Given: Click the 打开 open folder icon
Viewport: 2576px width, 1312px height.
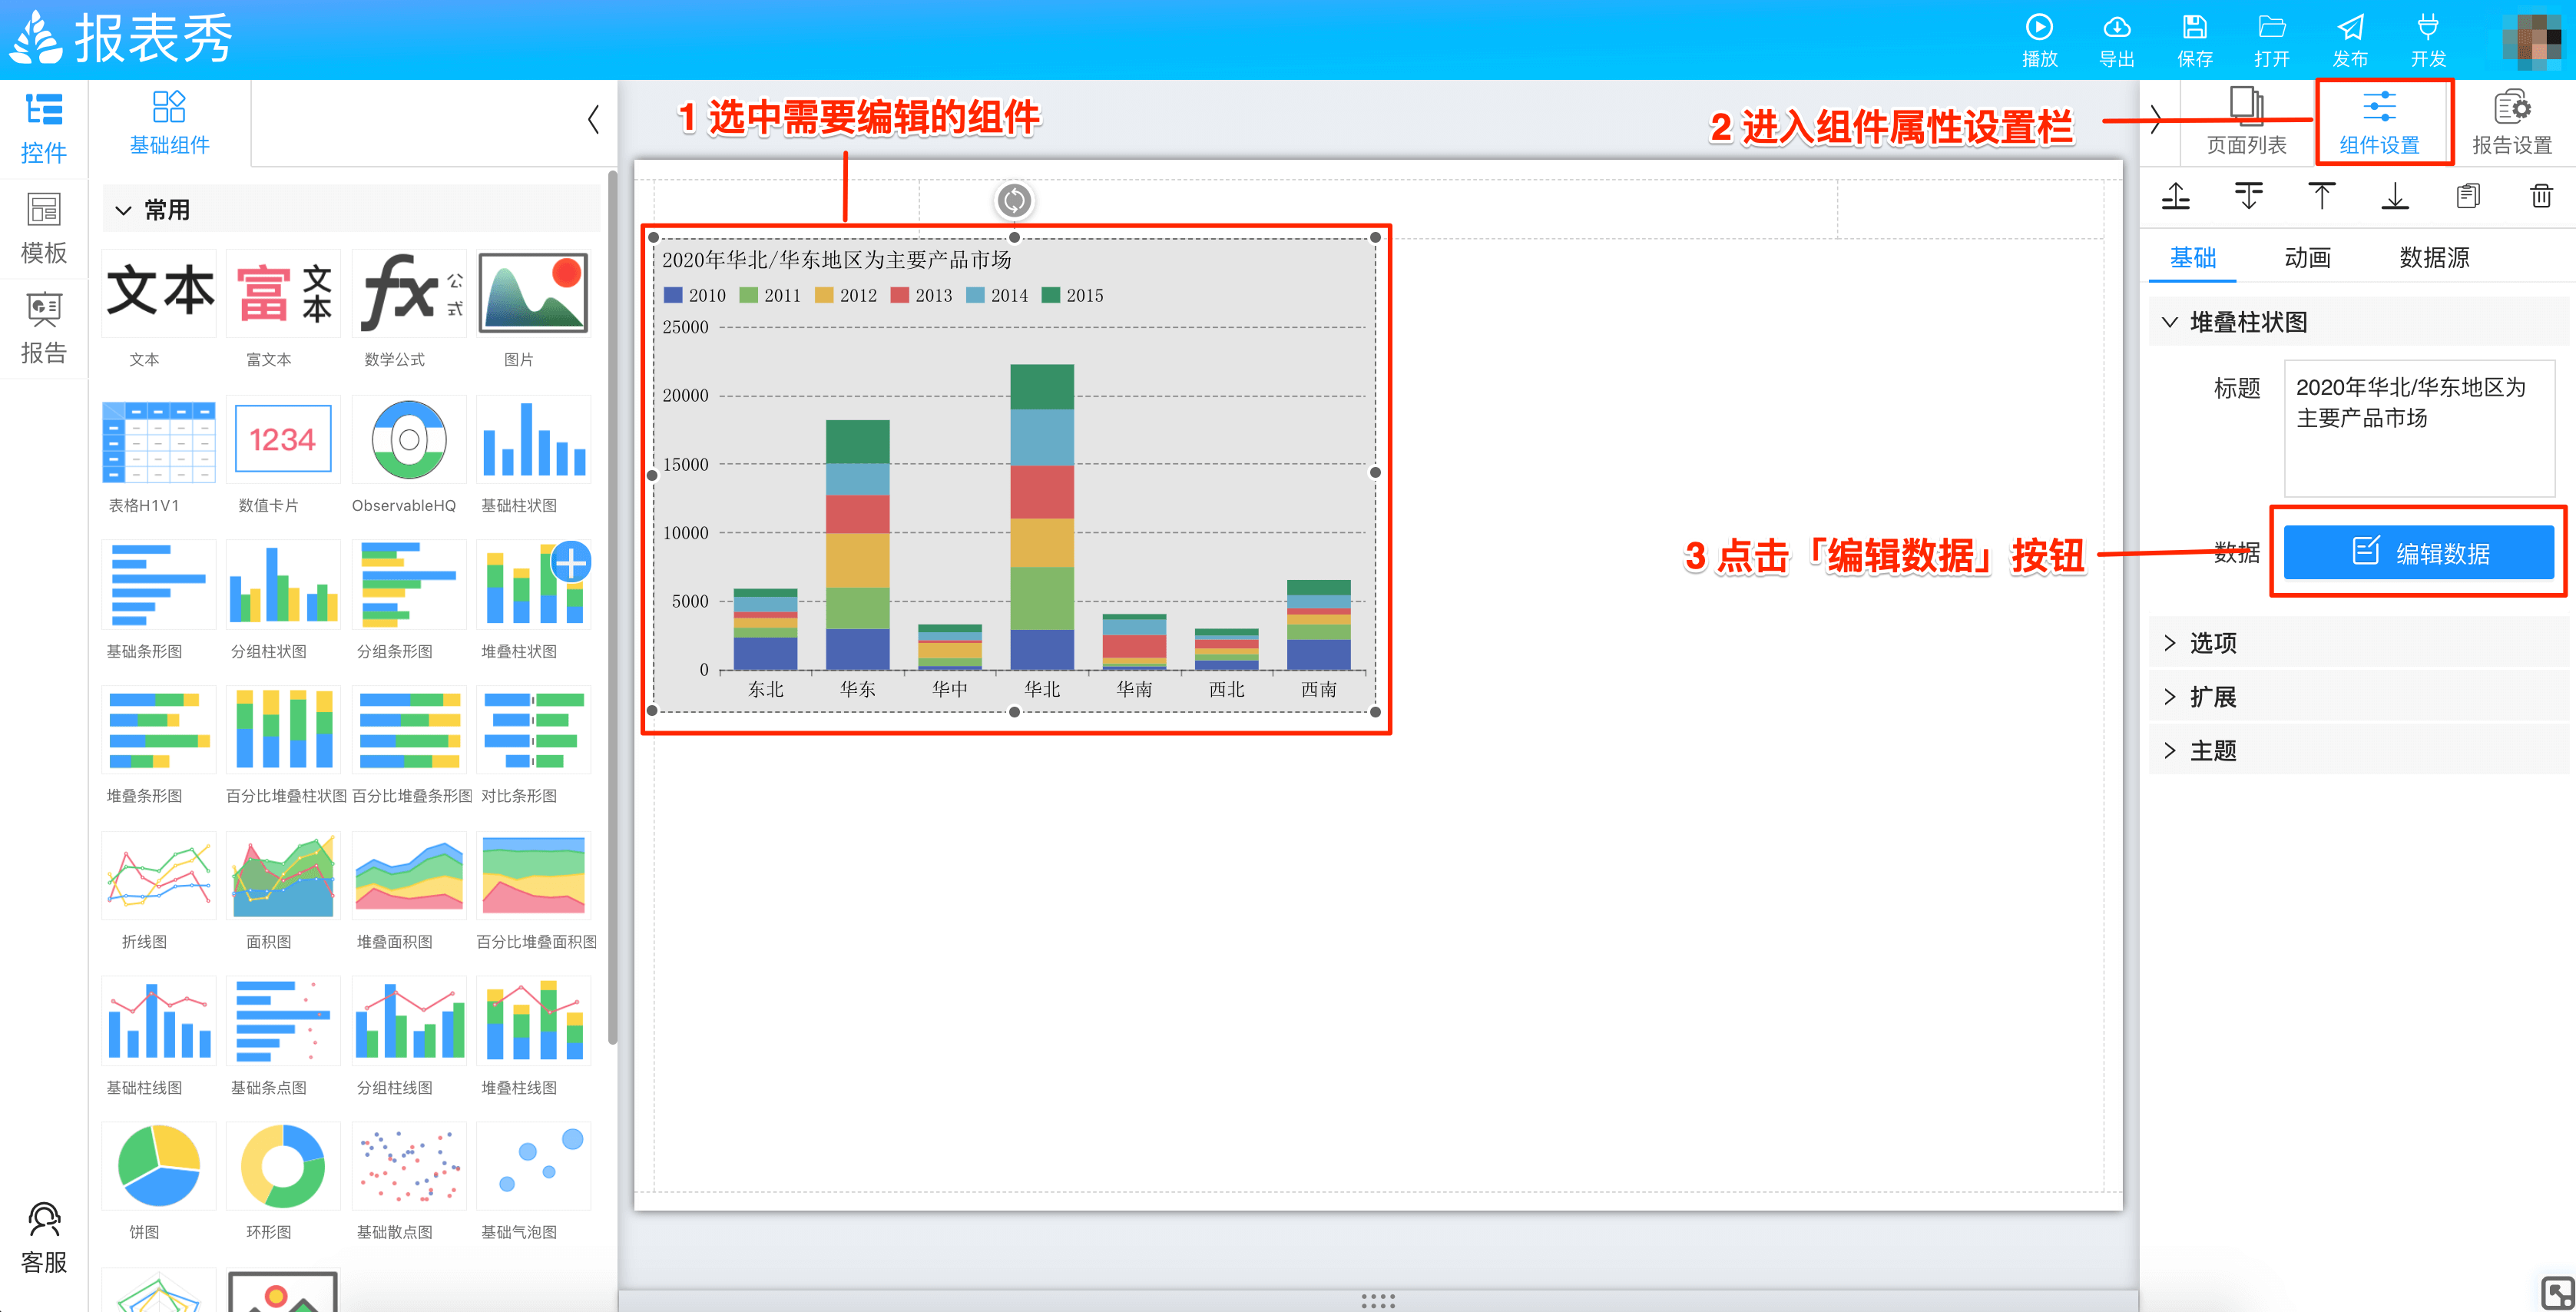Looking at the screenshot, I should coord(2272,27).
